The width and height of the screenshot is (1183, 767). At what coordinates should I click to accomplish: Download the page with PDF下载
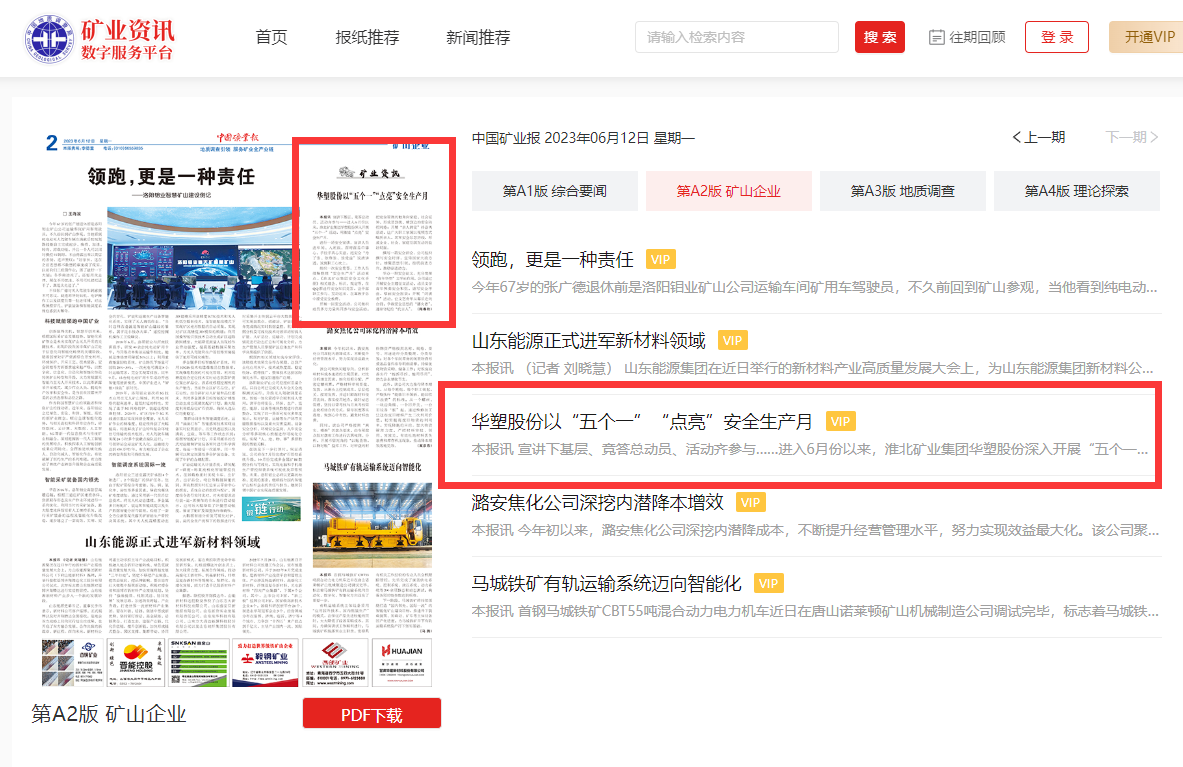click(371, 715)
